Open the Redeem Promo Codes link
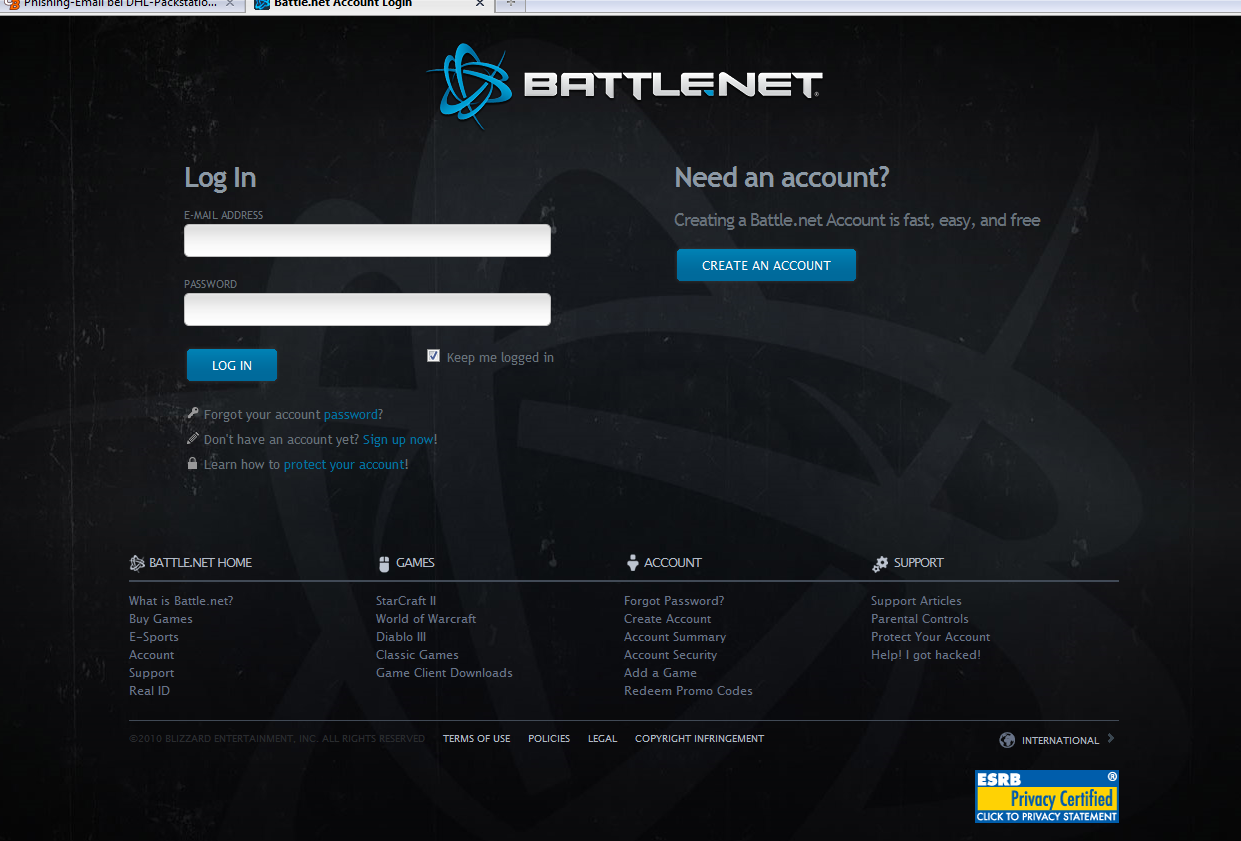This screenshot has height=841, width=1241. (688, 691)
